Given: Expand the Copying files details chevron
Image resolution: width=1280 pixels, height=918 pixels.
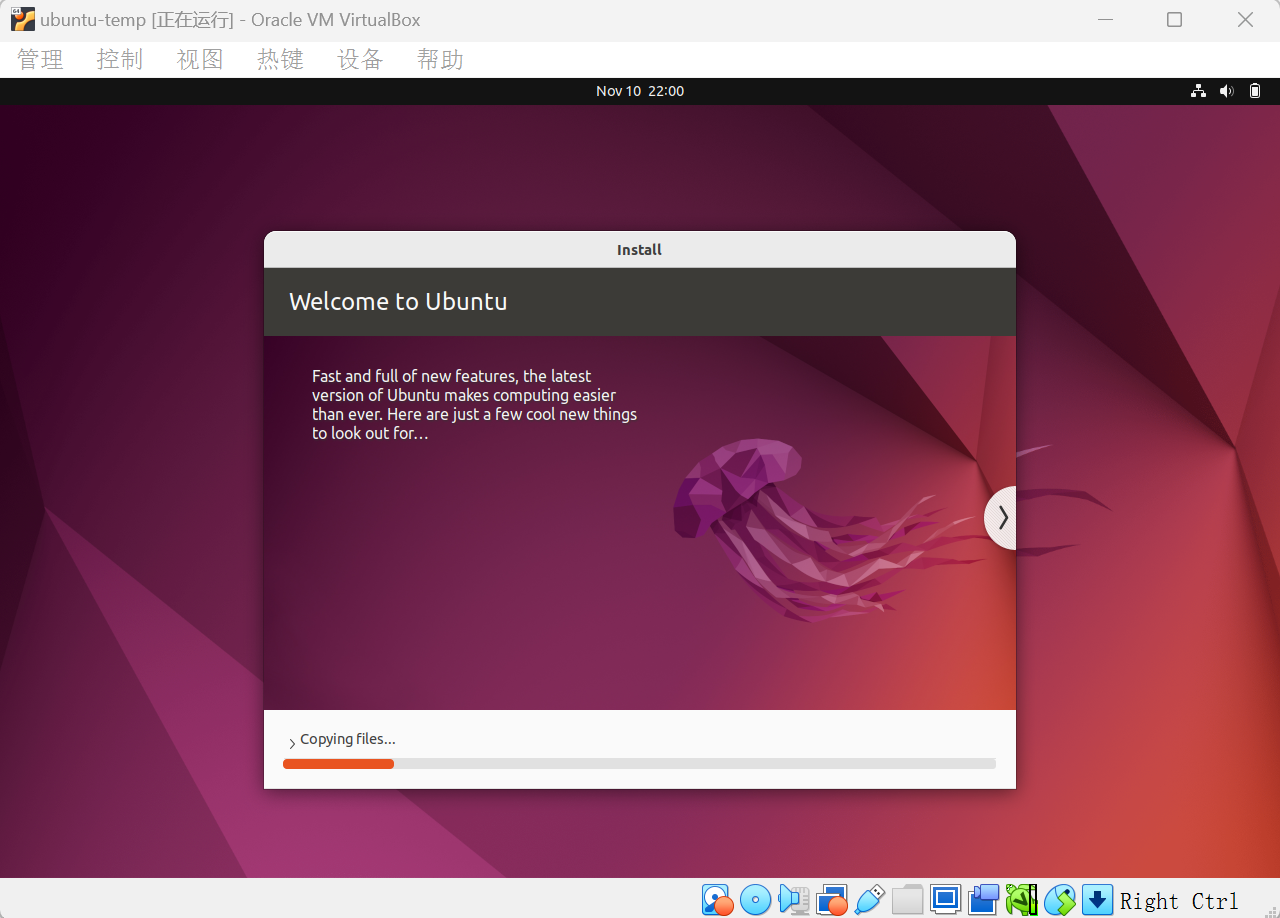Looking at the screenshot, I should tap(292, 743).
